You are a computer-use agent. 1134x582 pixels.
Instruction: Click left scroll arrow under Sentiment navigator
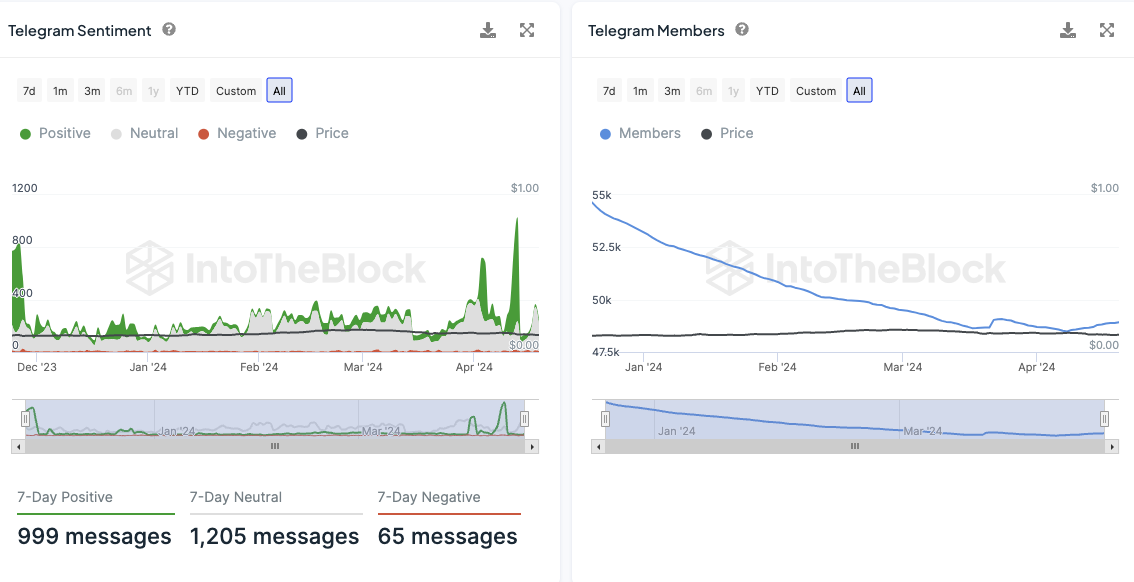coord(18,447)
